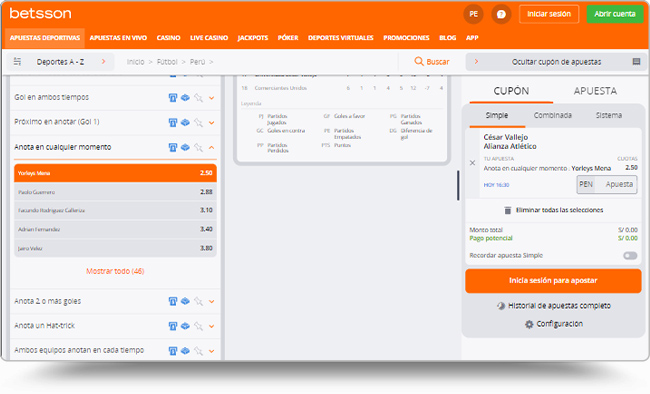Open Apuestas en Vivo menu
The image size is (650, 394).
pos(118,38)
